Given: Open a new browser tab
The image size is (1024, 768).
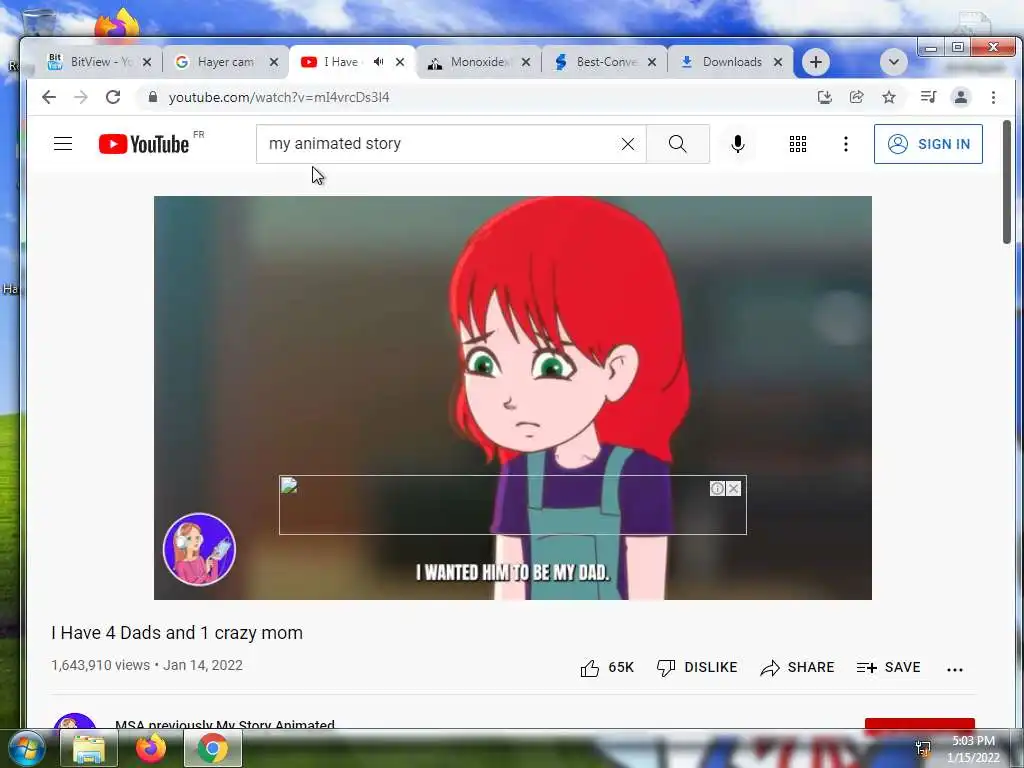Looking at the screenshot, I should [x=815, y=62].
